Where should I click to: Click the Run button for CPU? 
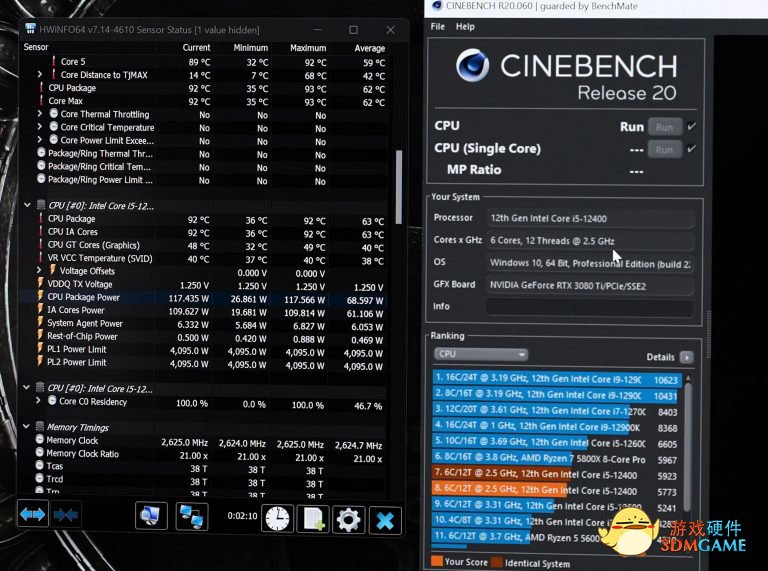pos(665,127)
